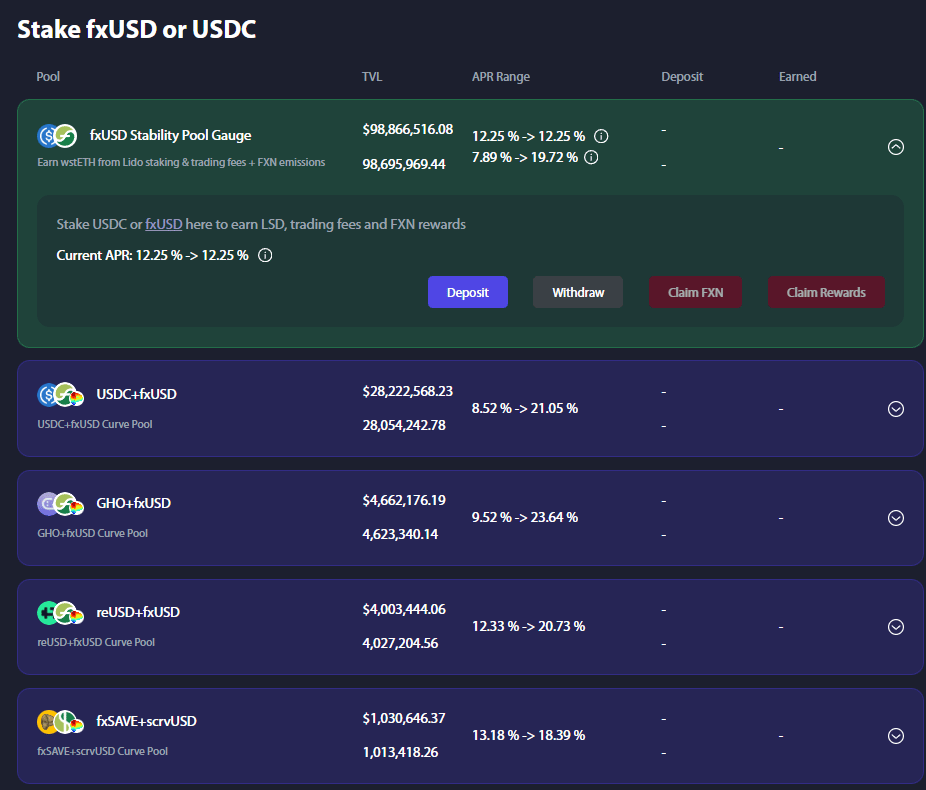The height and width of the screenshot is (790, 926).
Task: Expand the reUSD+fxUSD pool row
Action: click(x=896, y=626)
